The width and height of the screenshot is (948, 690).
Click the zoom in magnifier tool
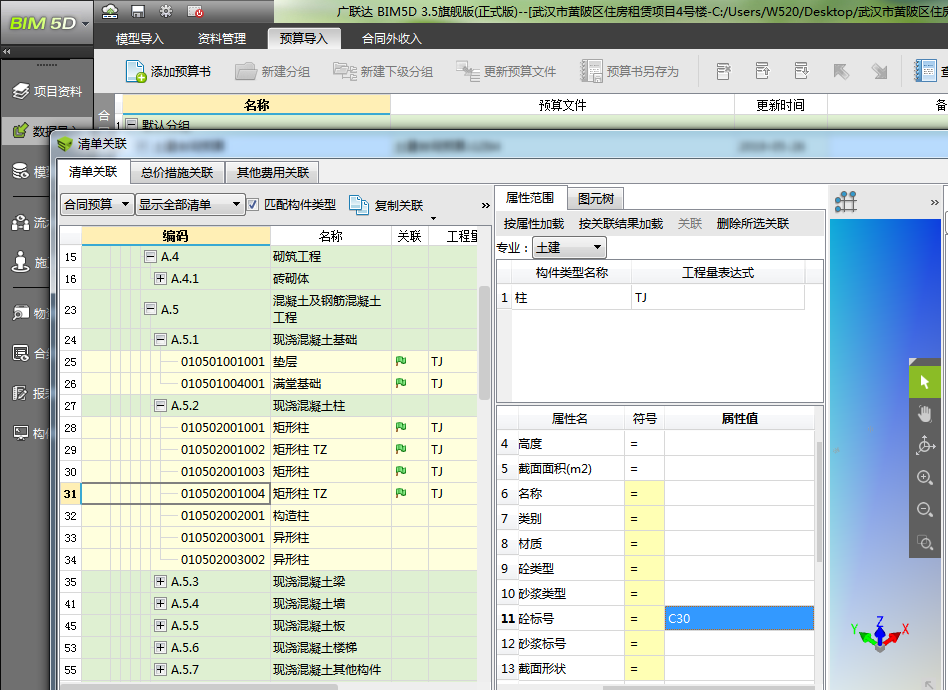click(925, 478)
